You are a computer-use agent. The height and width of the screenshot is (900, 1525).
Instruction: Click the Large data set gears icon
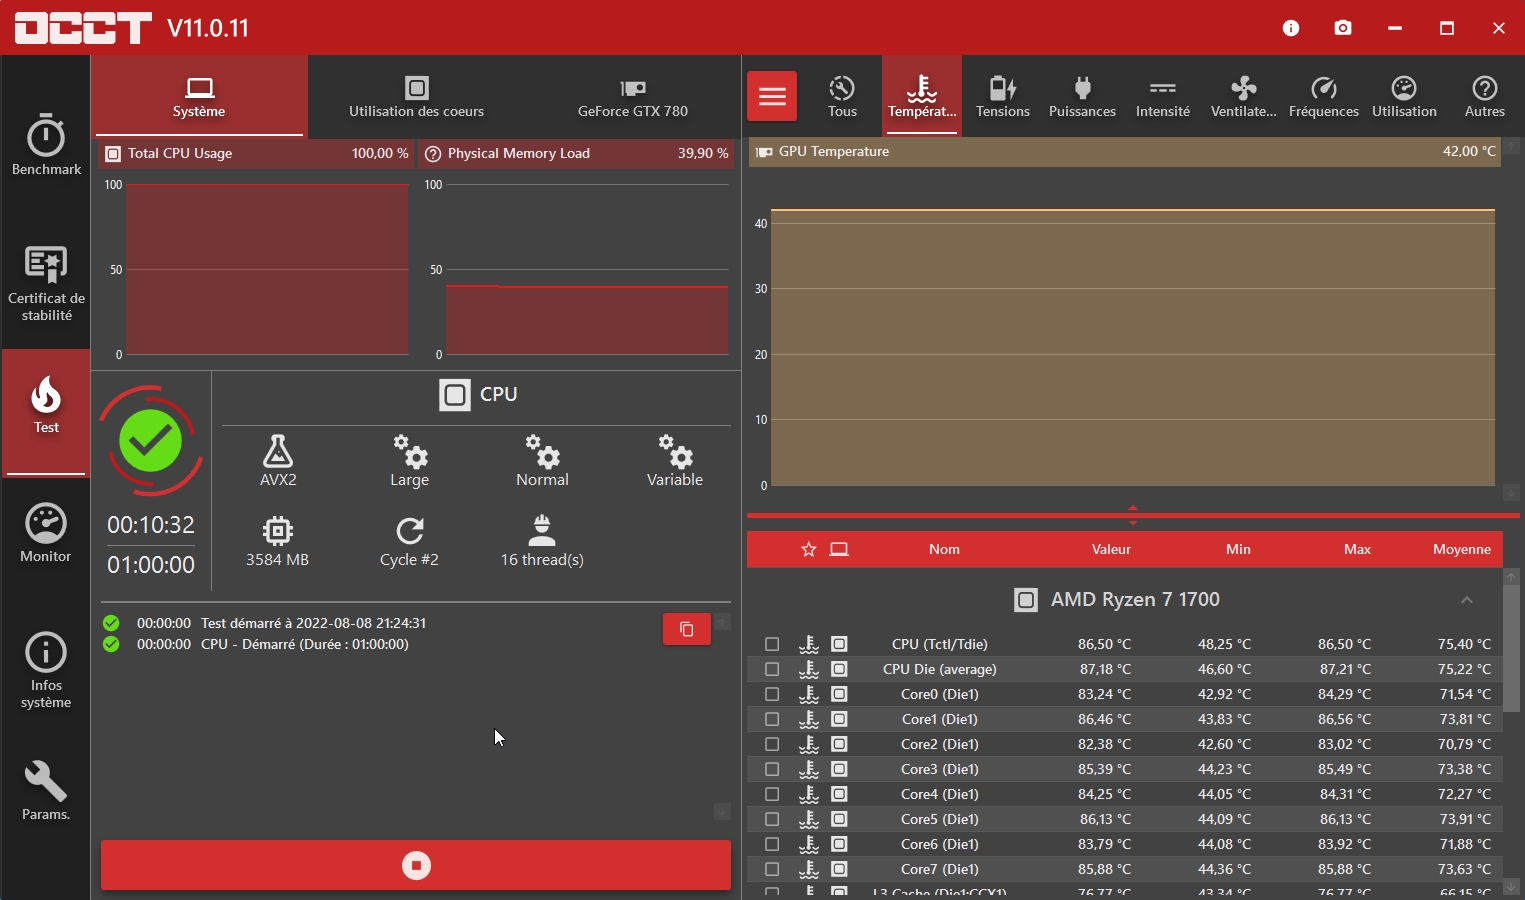click(410, 451)
